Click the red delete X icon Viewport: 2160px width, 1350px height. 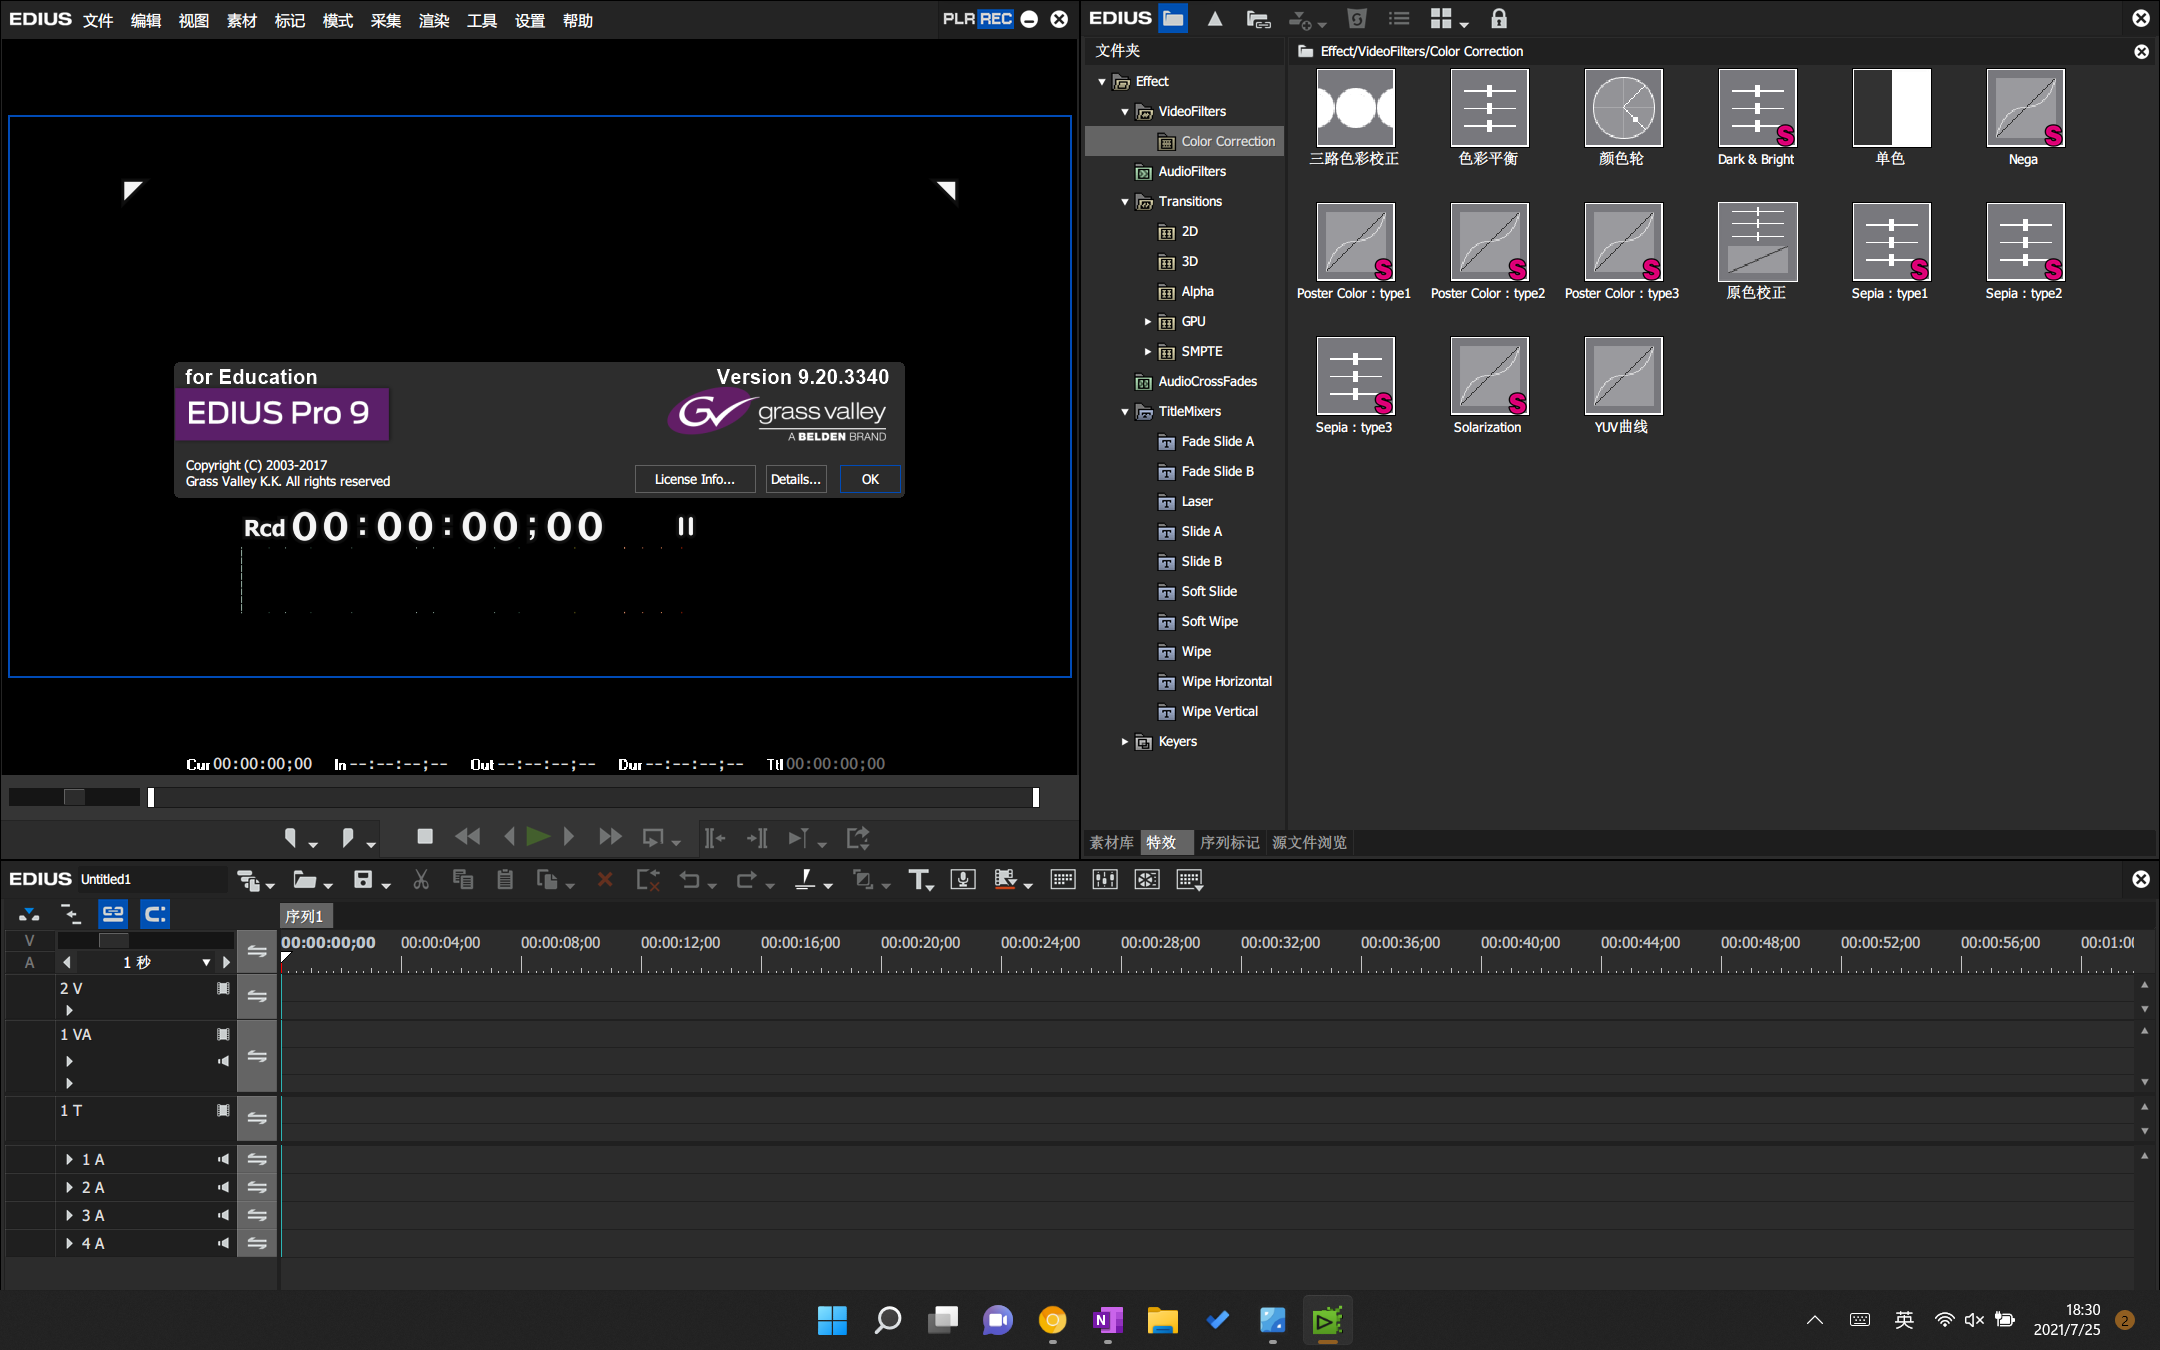click(x=605, y=880)
